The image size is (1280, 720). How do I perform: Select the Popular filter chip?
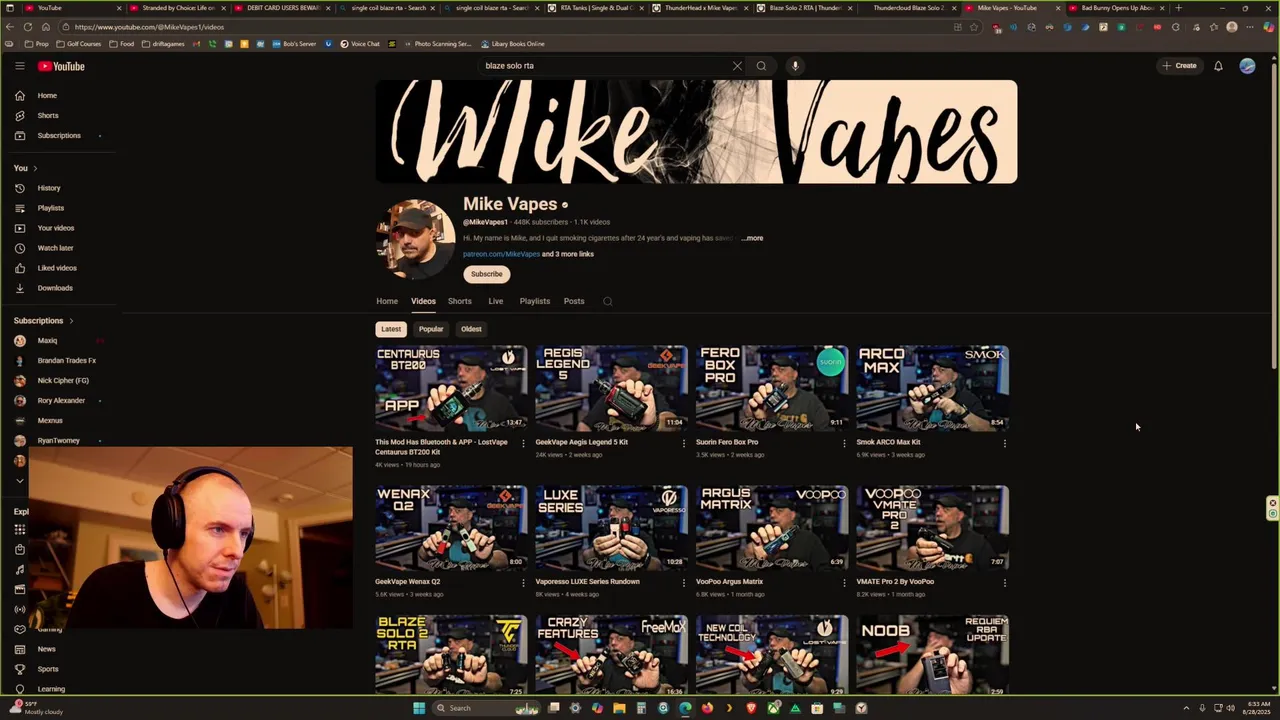tap(431, 329)
